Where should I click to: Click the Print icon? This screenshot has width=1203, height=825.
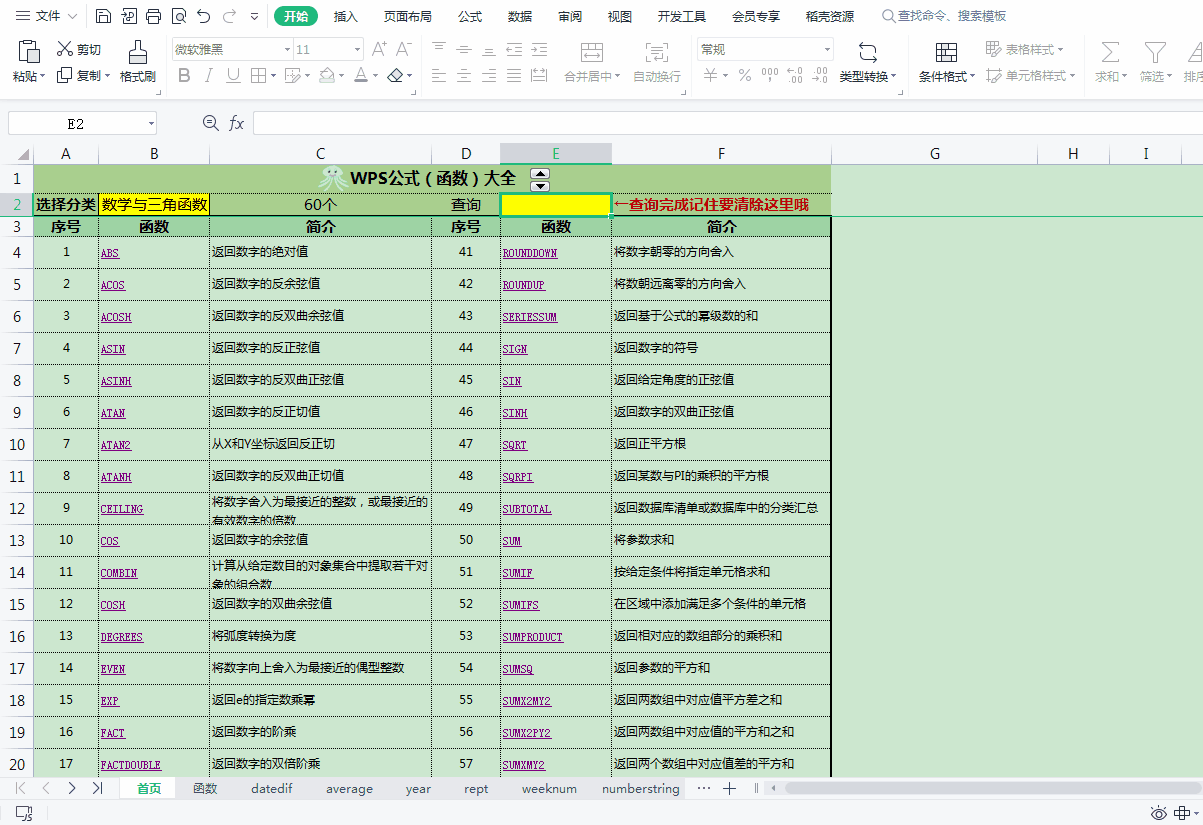[153, 16]
